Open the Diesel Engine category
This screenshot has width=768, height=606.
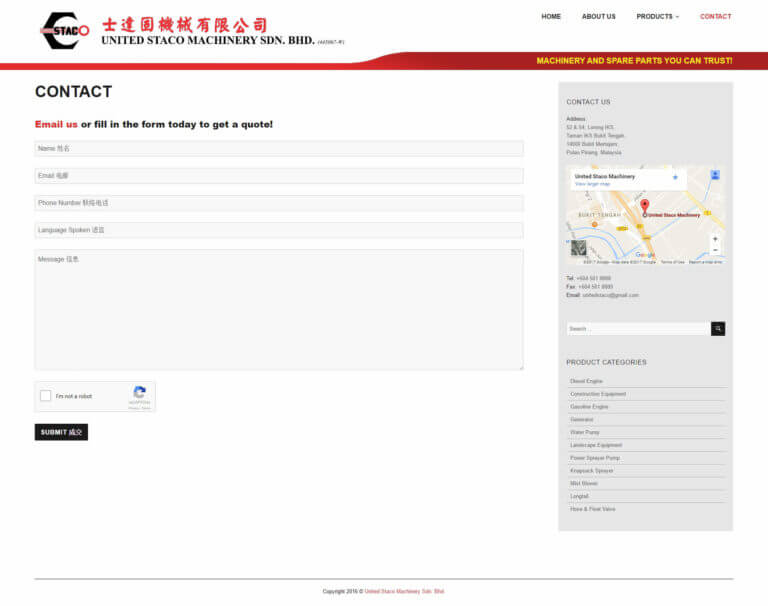pos(586,381)
